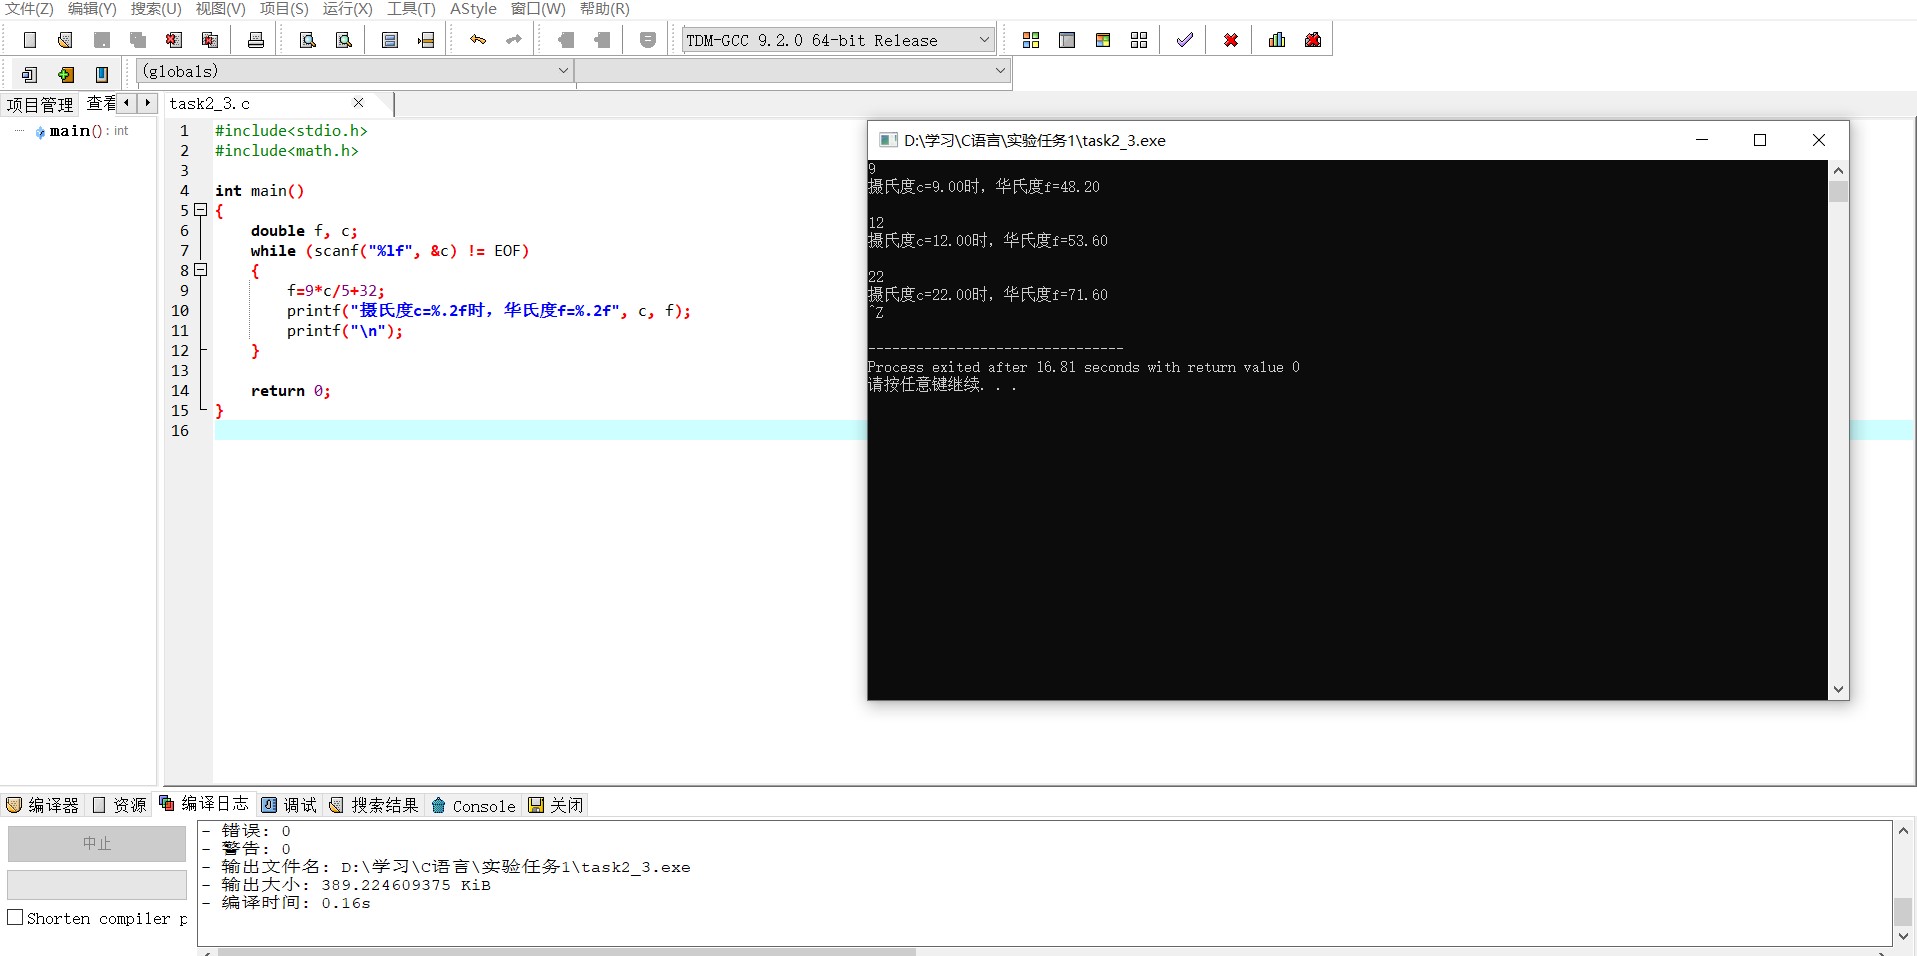Click the Debug bug icon

tap(1313, 40)
